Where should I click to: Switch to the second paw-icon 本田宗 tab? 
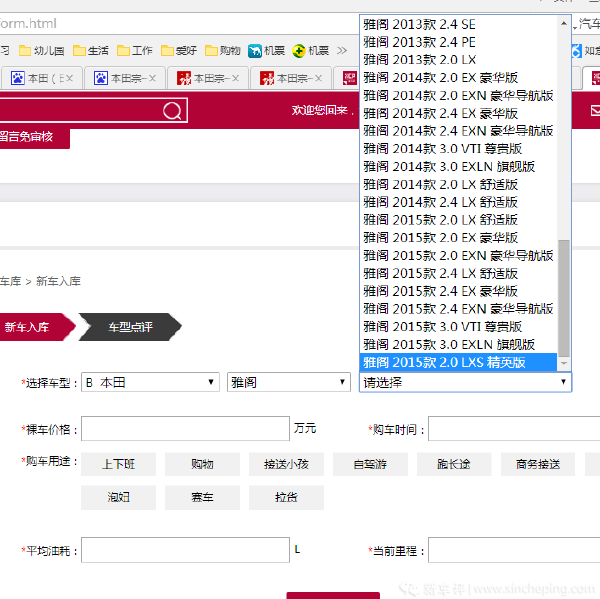[x=125, y=78]
